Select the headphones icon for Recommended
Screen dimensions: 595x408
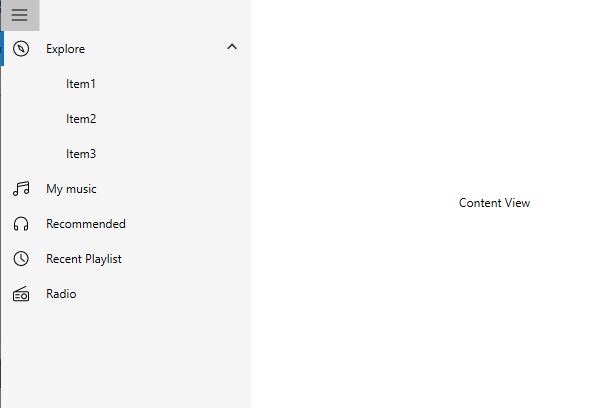coord(21,224)
